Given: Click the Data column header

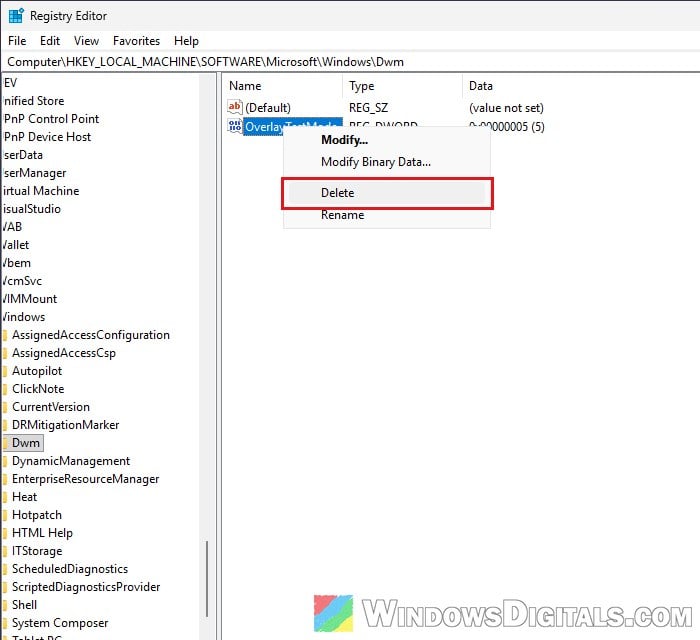Looking at the screenshot, I should pos(481,86).
